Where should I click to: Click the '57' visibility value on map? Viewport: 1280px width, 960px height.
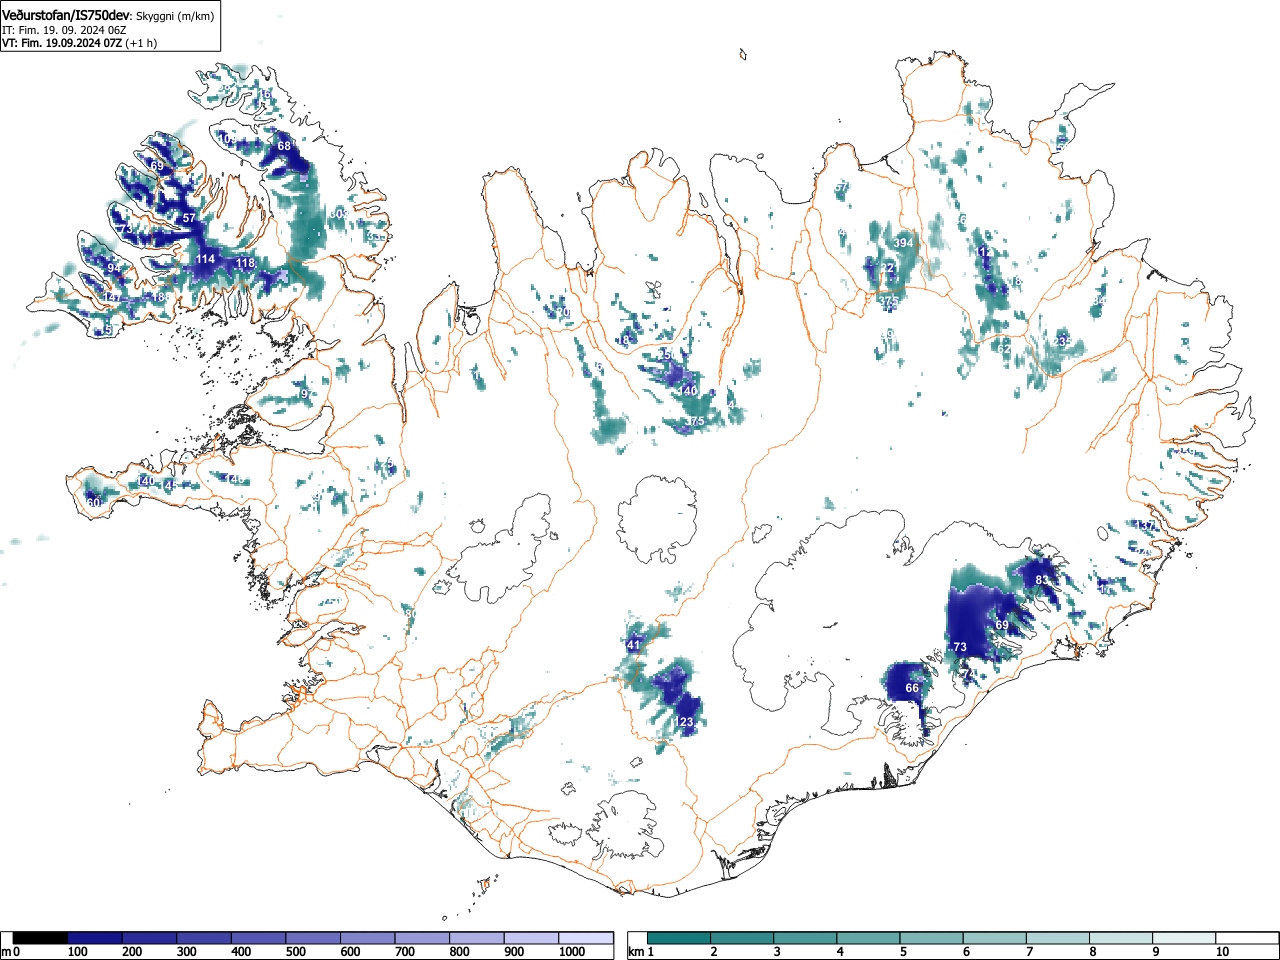point(189,218)
